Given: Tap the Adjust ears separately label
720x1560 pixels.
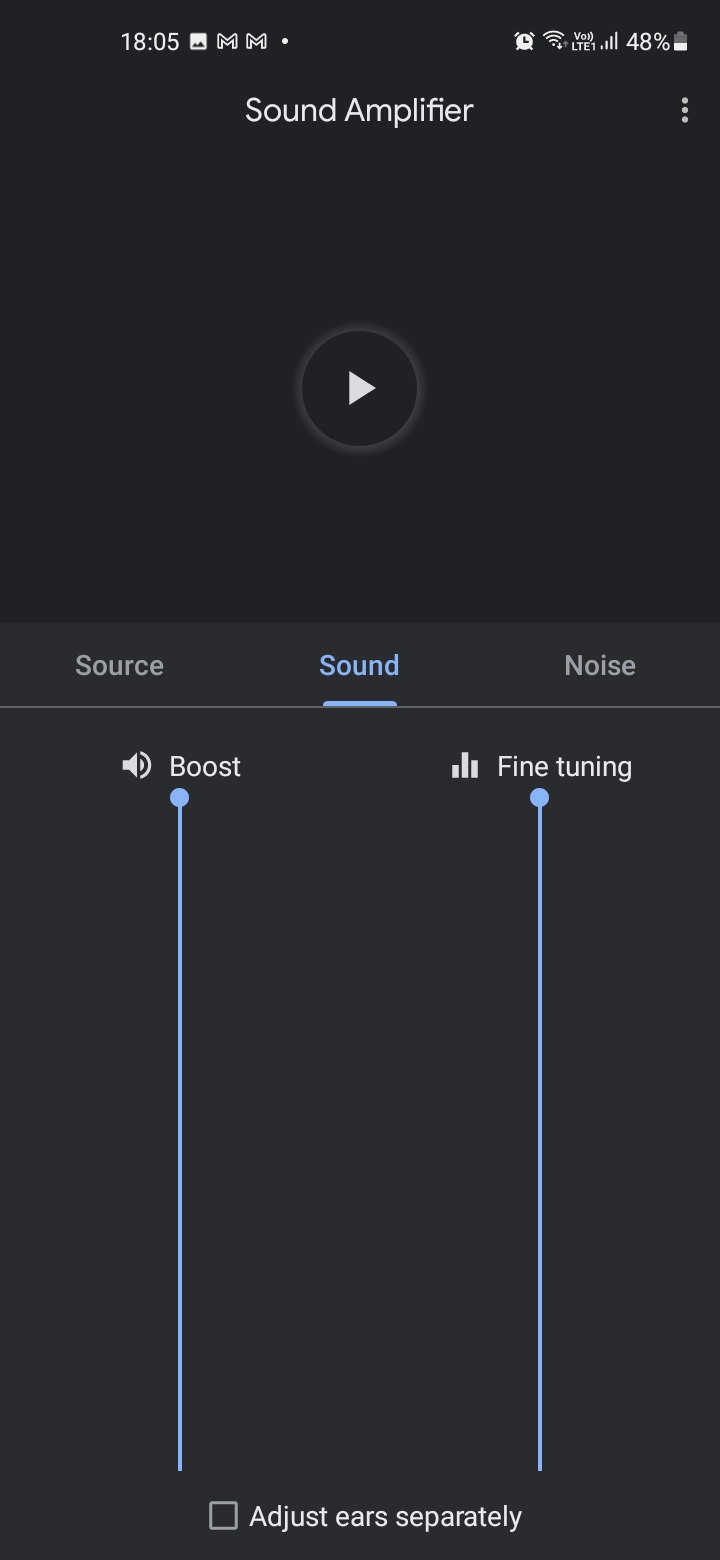Looking at the screenshot, I should (x=385, y=1517).
